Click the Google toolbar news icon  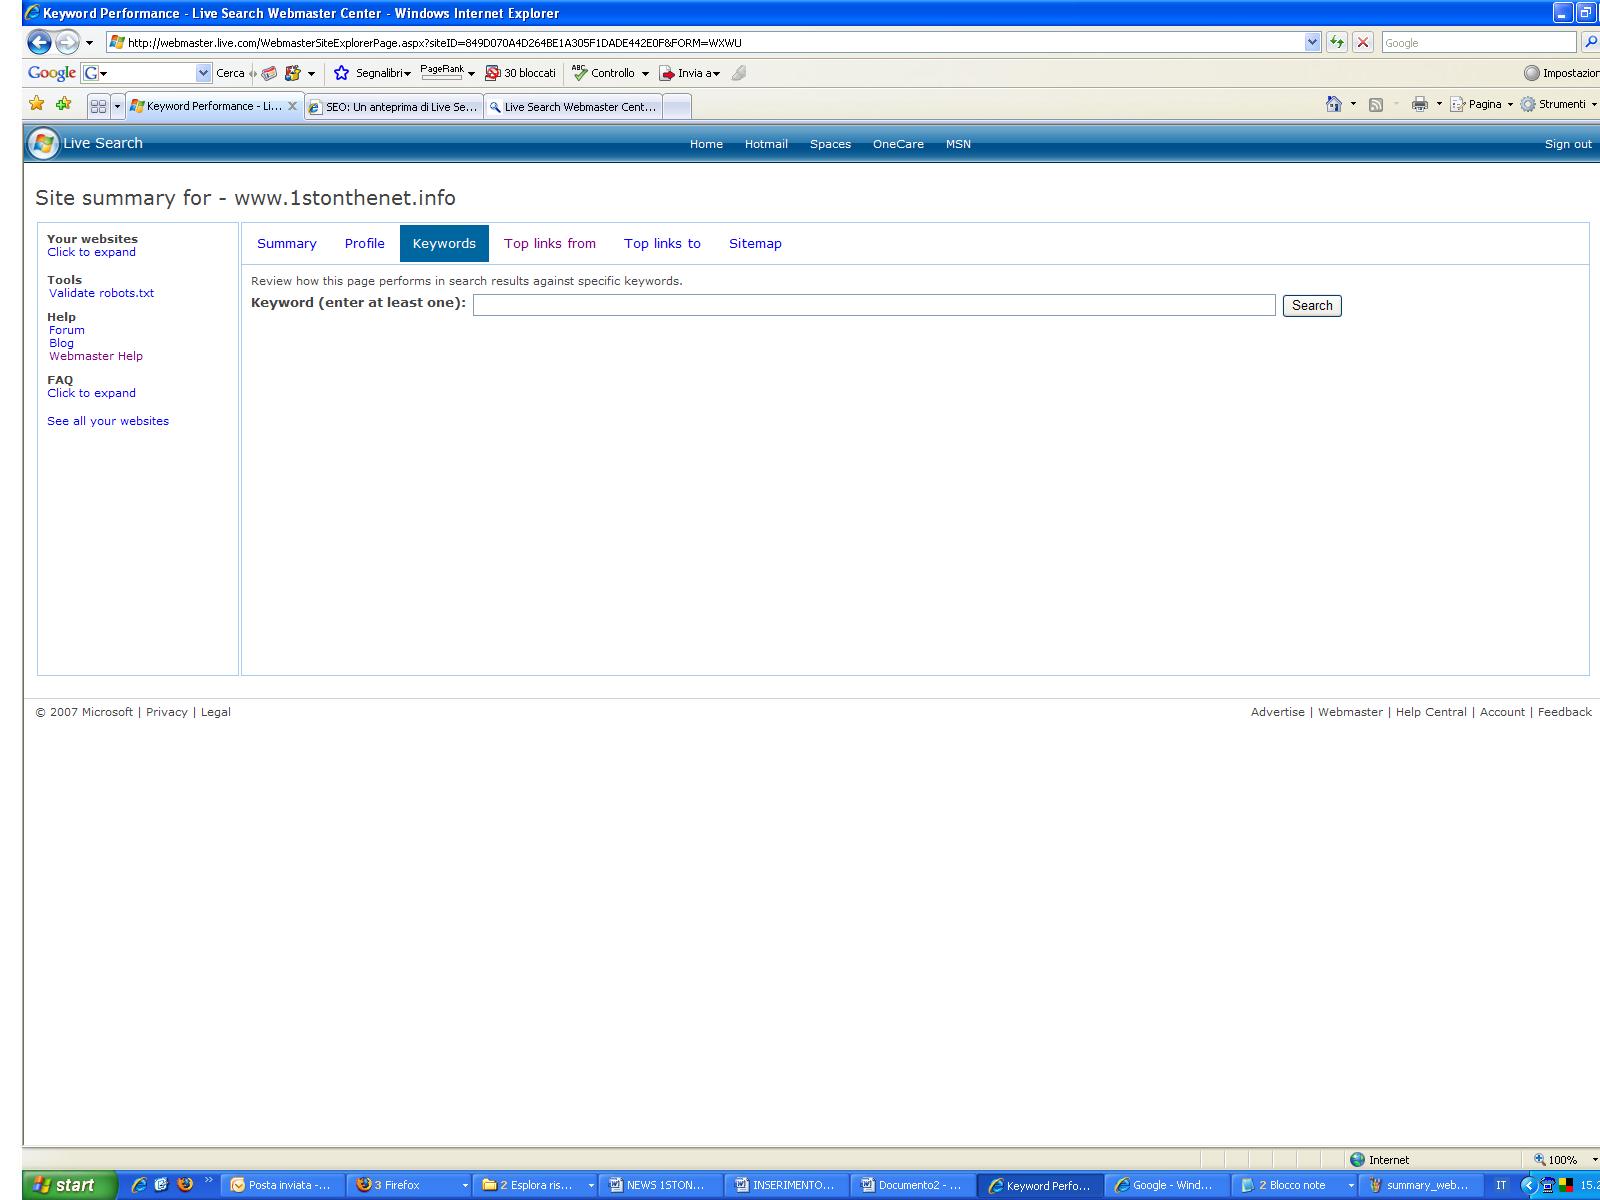[269, 73]
